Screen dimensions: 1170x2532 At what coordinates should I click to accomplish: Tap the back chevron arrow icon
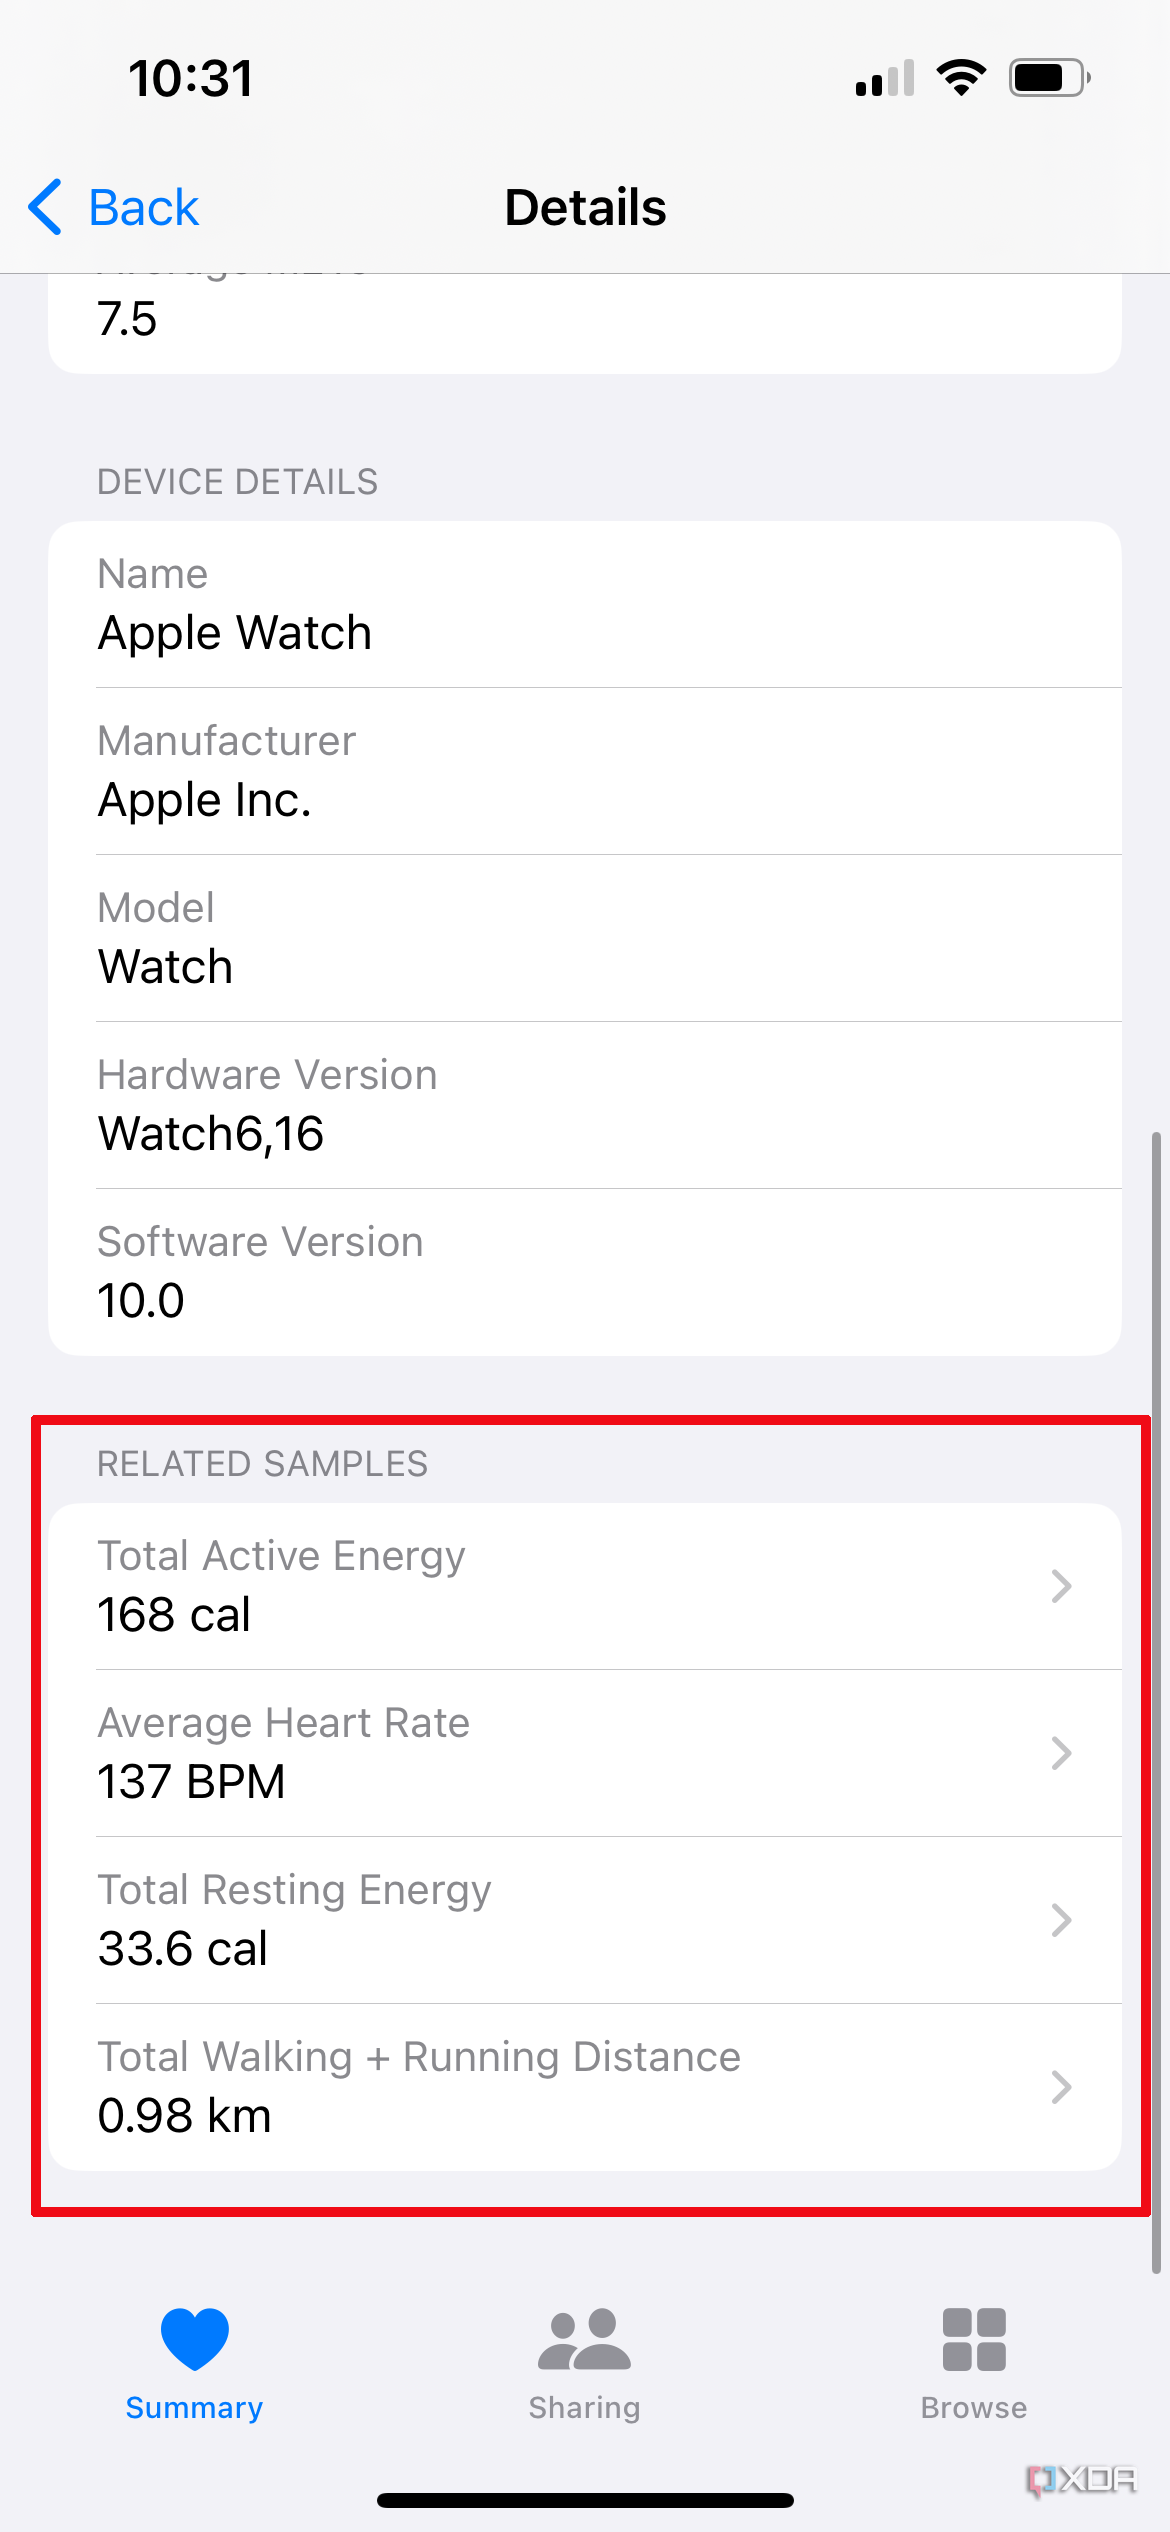[x=44, y=207]
